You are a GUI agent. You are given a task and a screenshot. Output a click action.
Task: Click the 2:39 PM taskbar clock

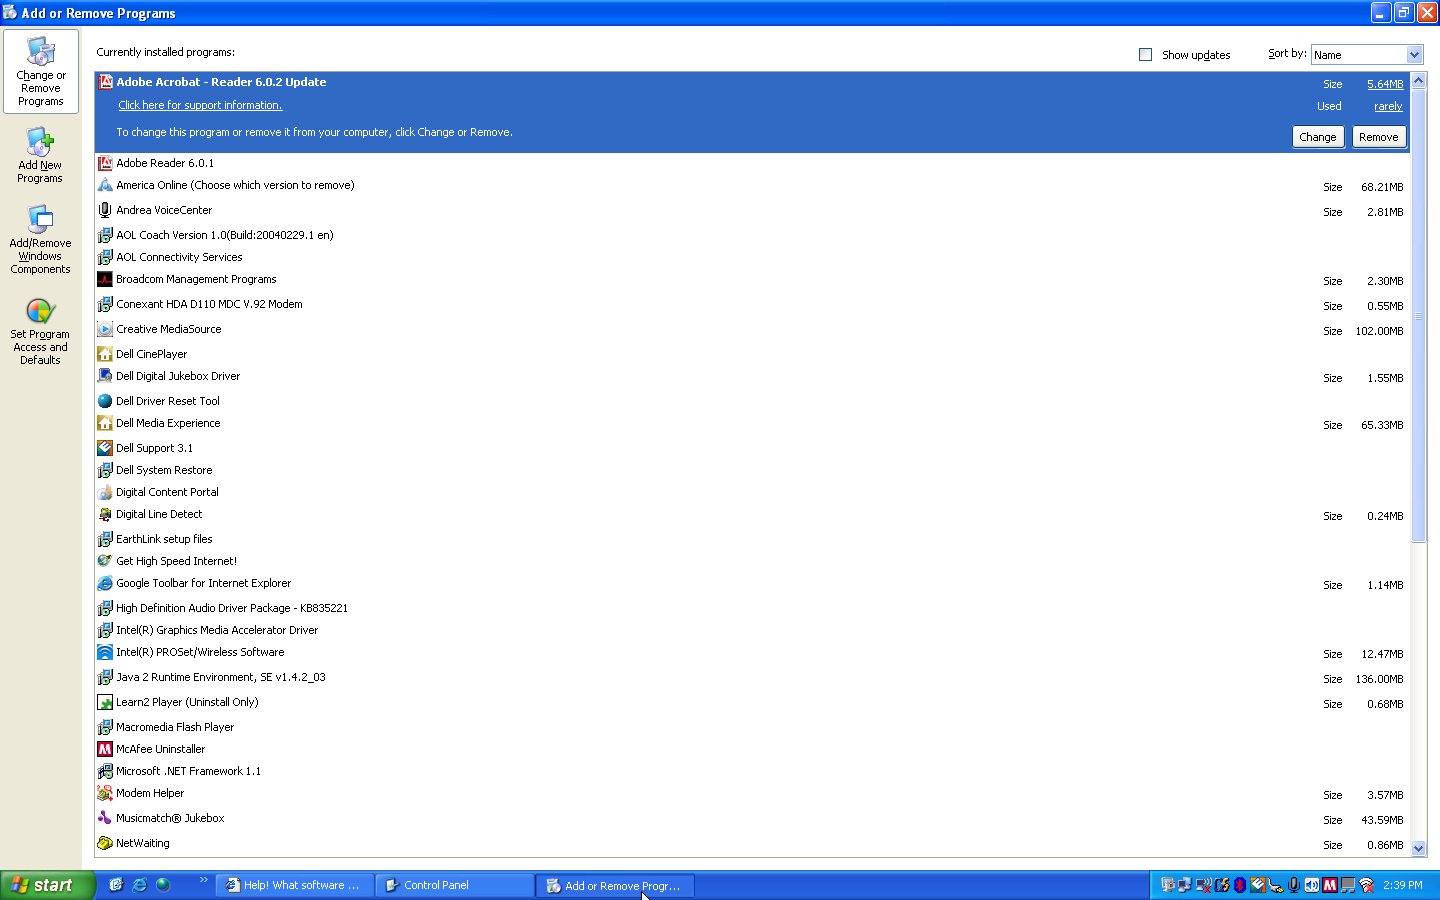tap(1403, 885)
